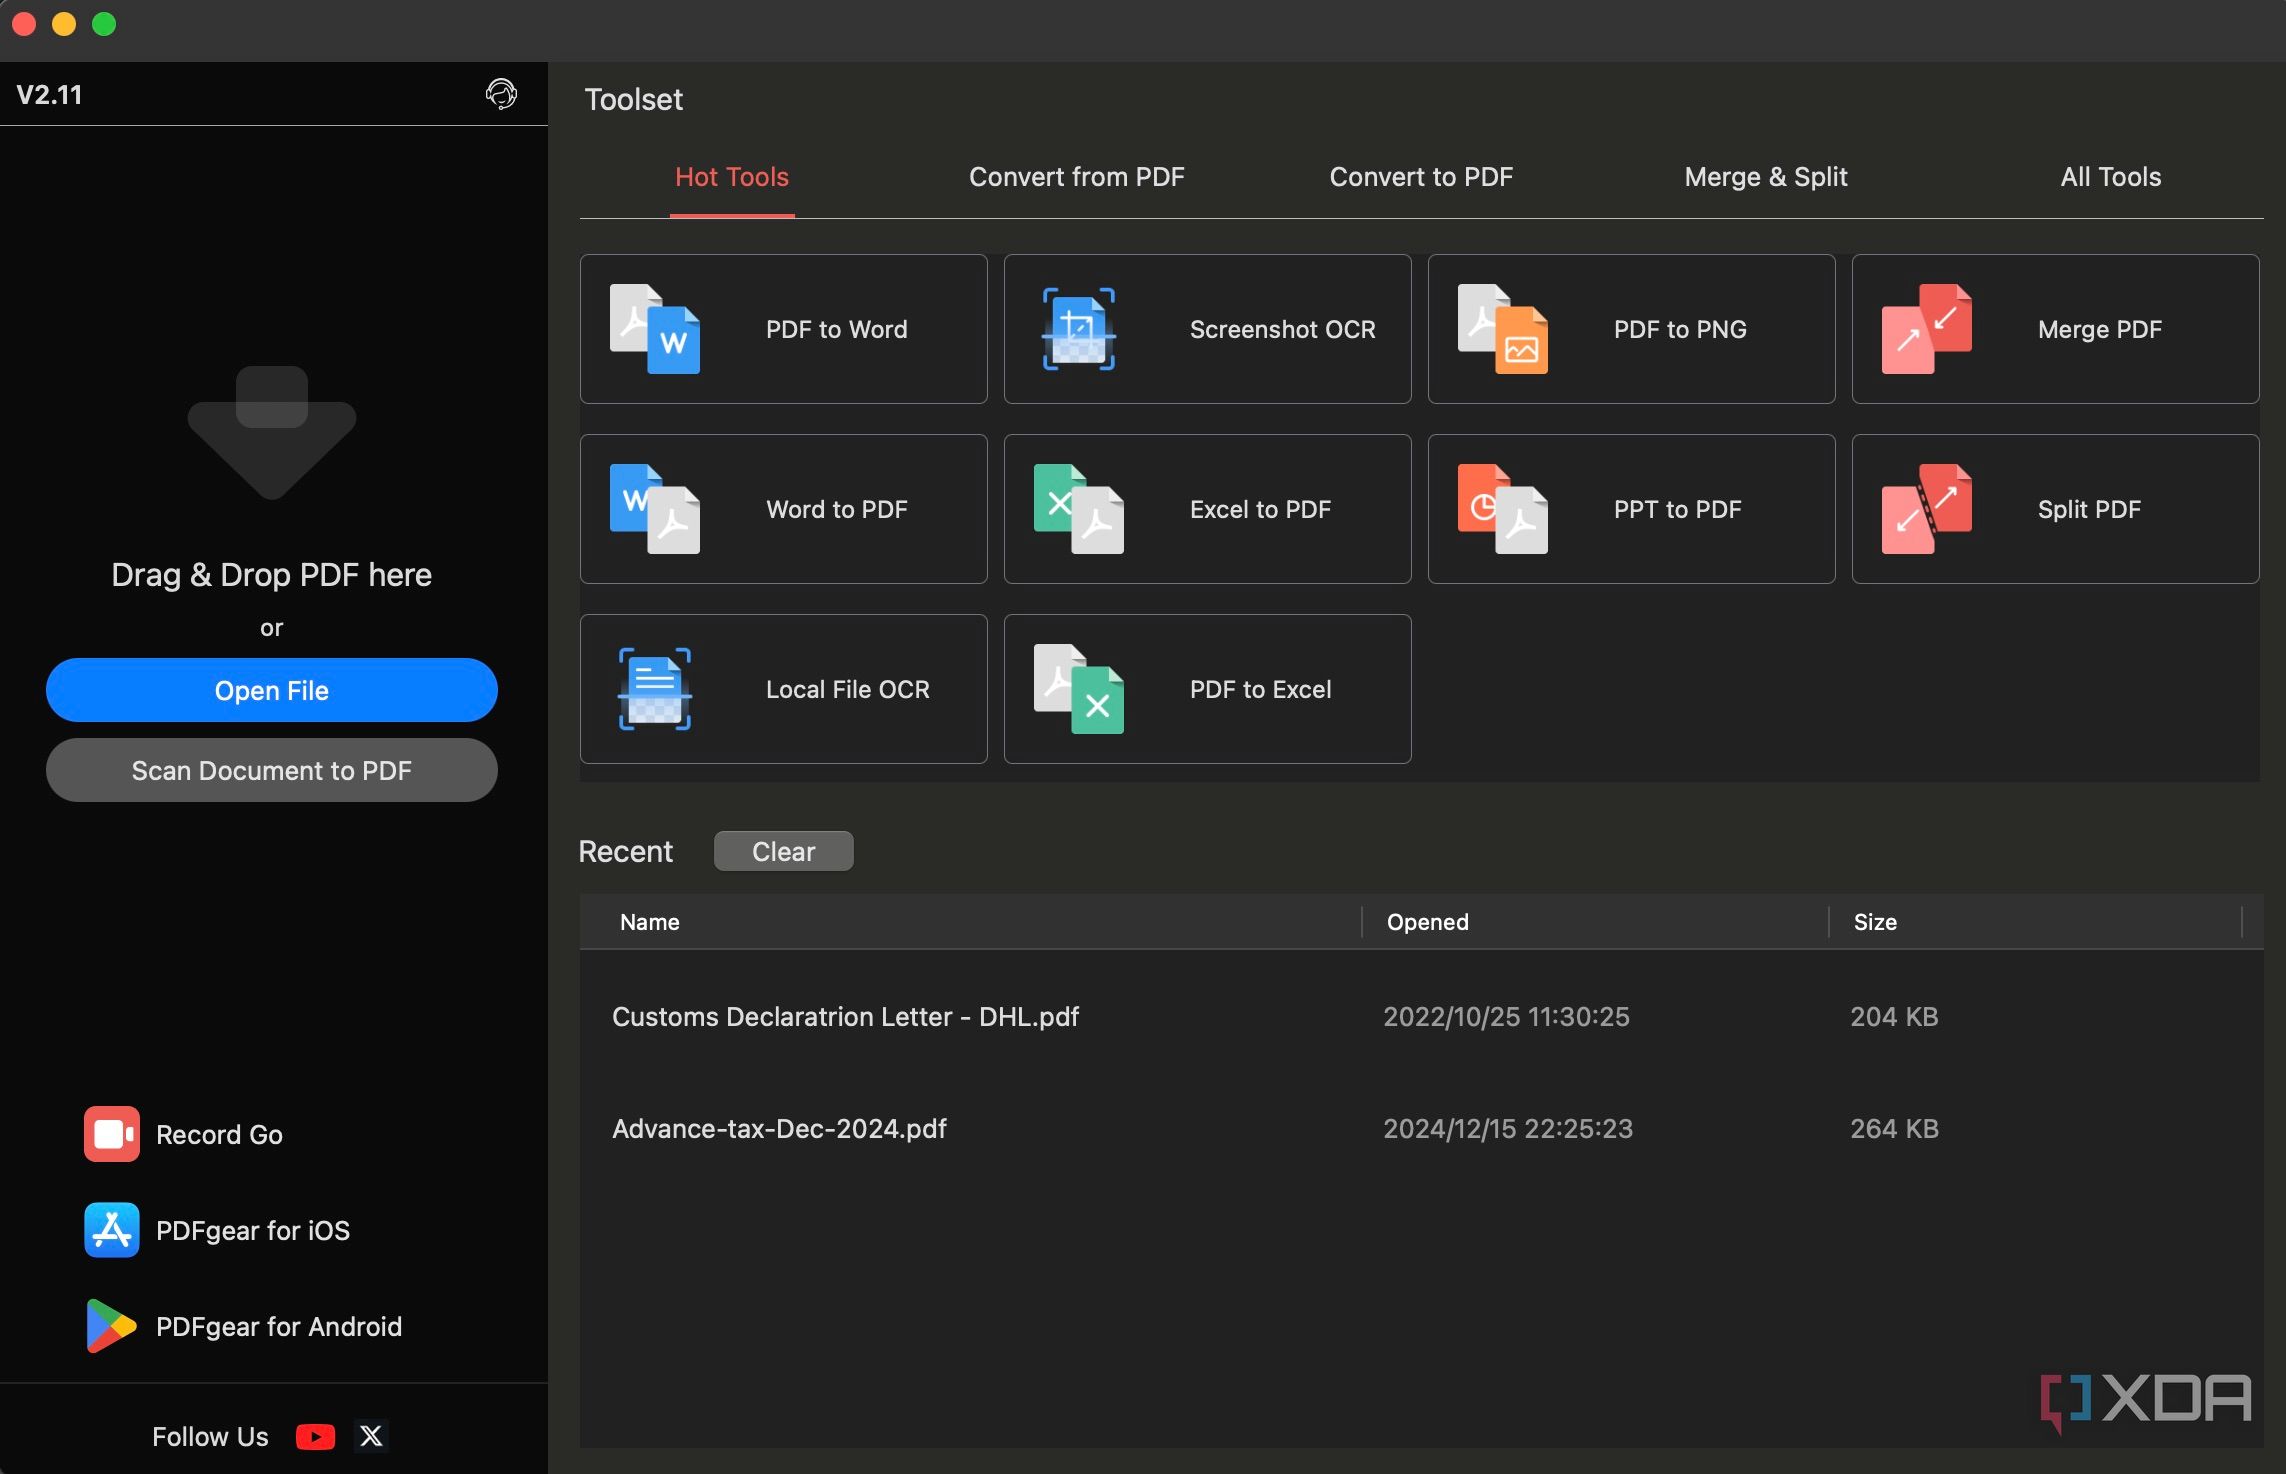
Task: Switch to the Merge & Split tab
Action: tap(1765, 177)
